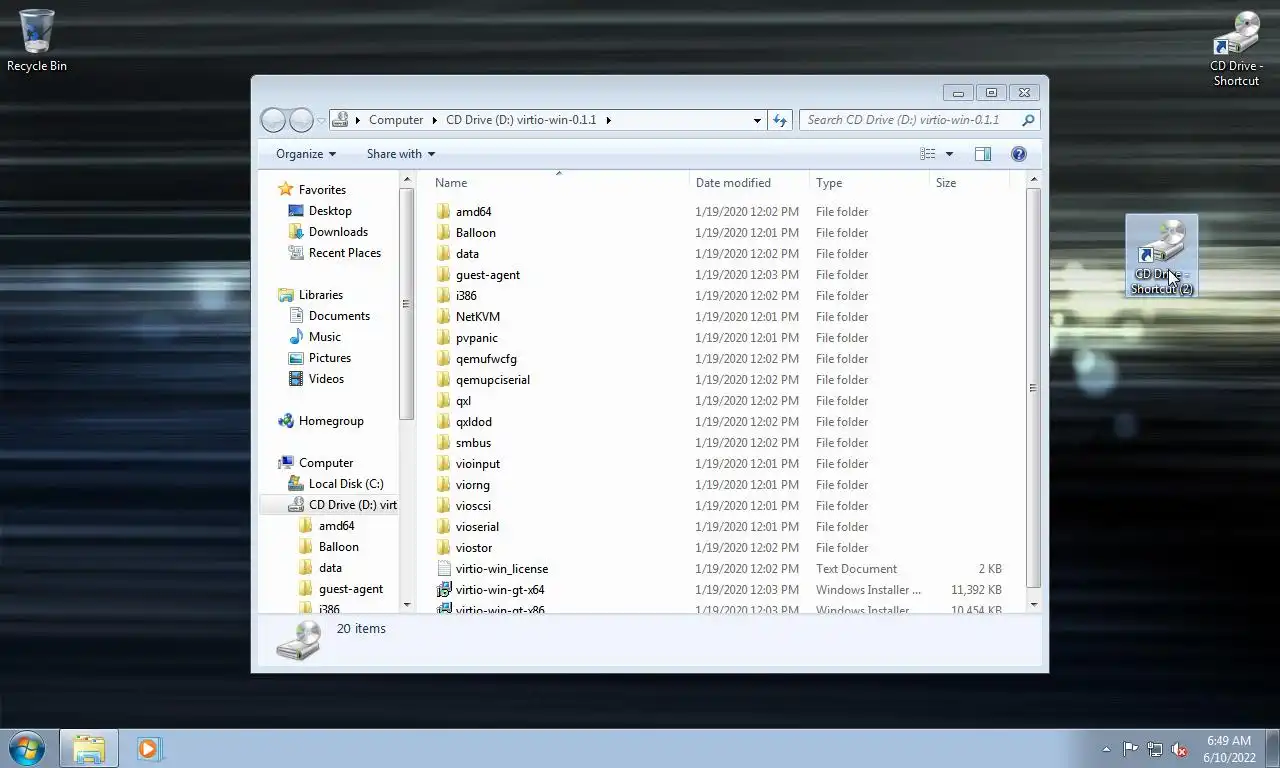Select the Balloon folder icon in file list

tap(444, 233)
